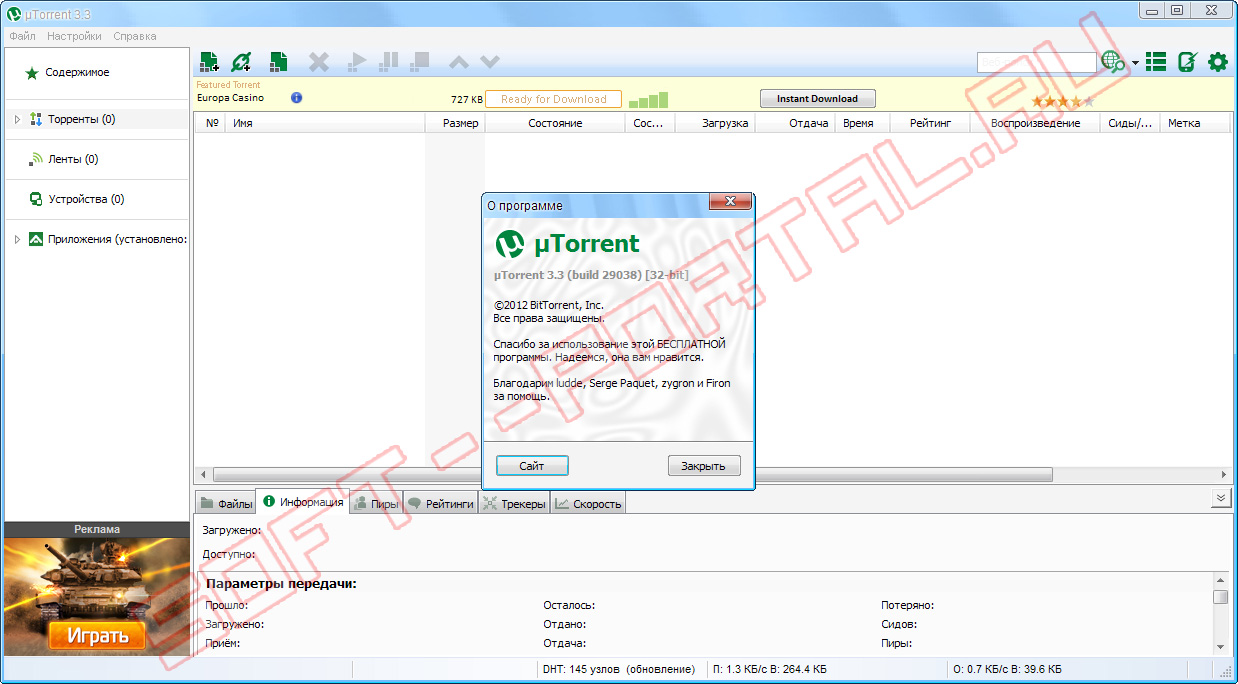Viewport: 1238px width, 684px height.
Task: Open the search engine dropdown arrow
Action: pos(1135,63)
